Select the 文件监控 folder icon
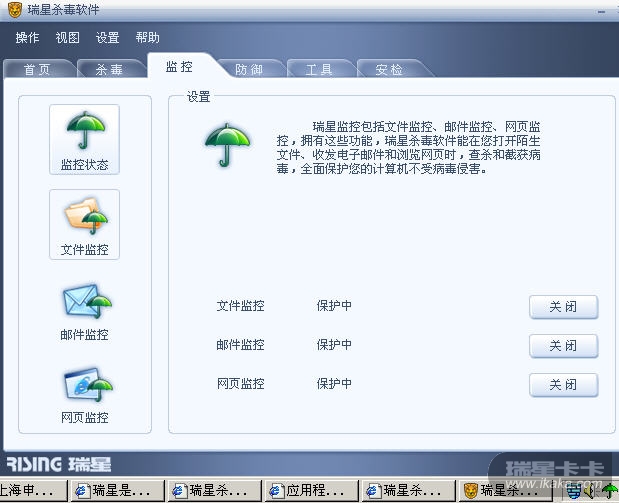The height and width of the screenshot is (503, 619). coord(84,224)
